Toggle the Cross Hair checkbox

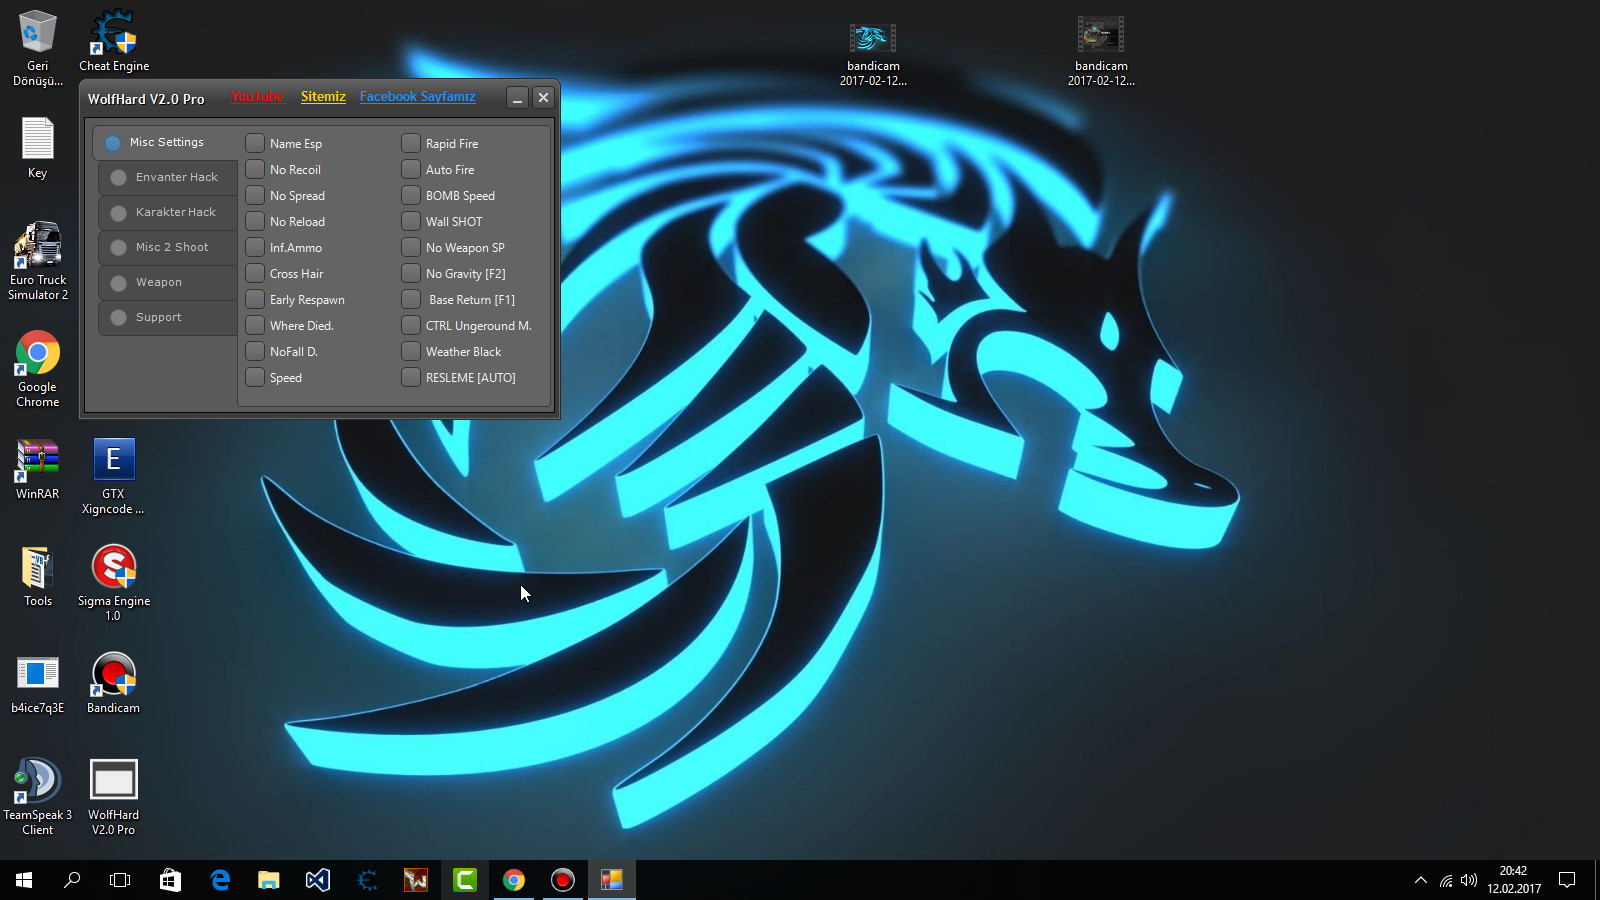point(255,273)
